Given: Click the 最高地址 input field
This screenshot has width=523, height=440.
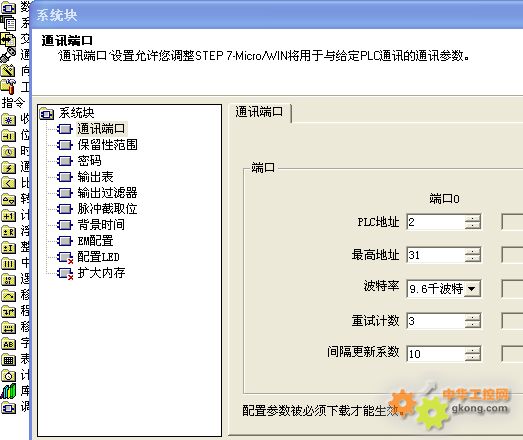Looking at the screenshot, I should pos(436,255).
